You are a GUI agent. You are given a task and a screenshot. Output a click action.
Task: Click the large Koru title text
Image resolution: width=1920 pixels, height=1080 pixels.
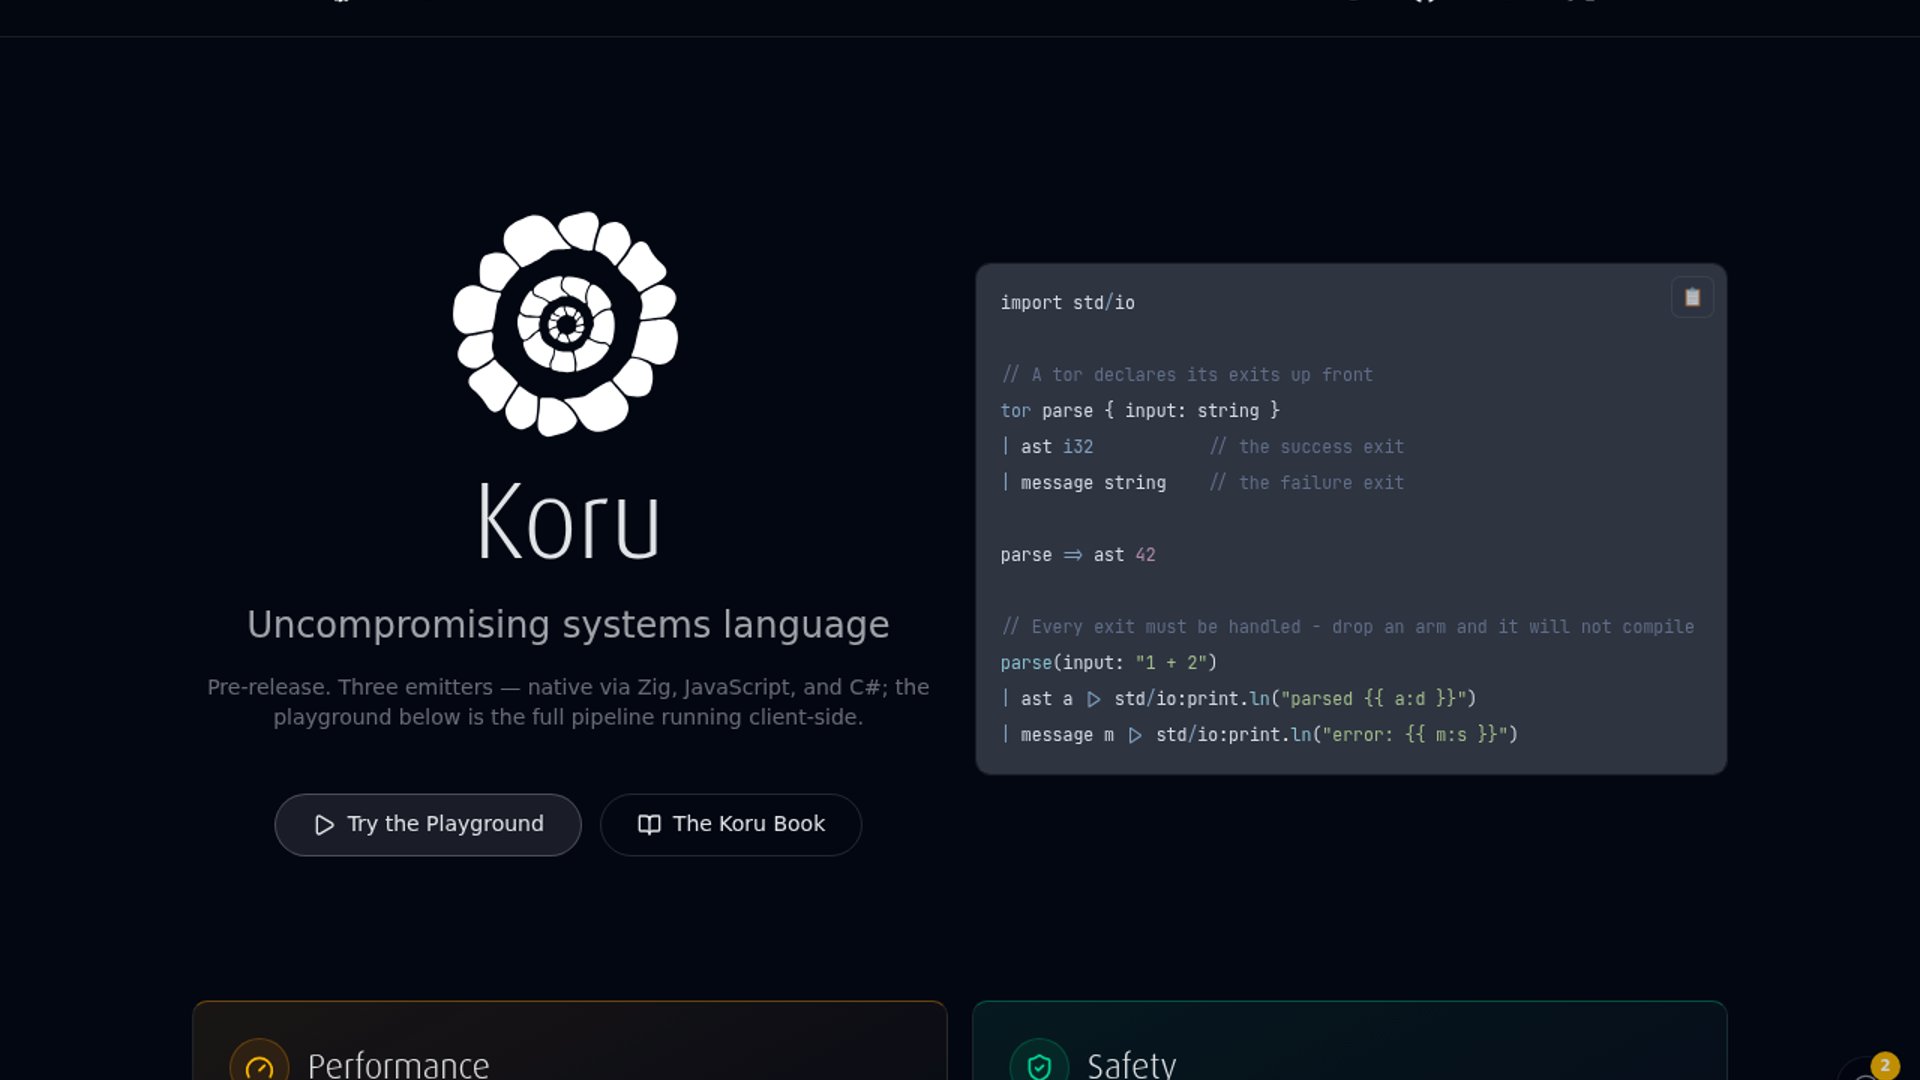pos(568,521)
